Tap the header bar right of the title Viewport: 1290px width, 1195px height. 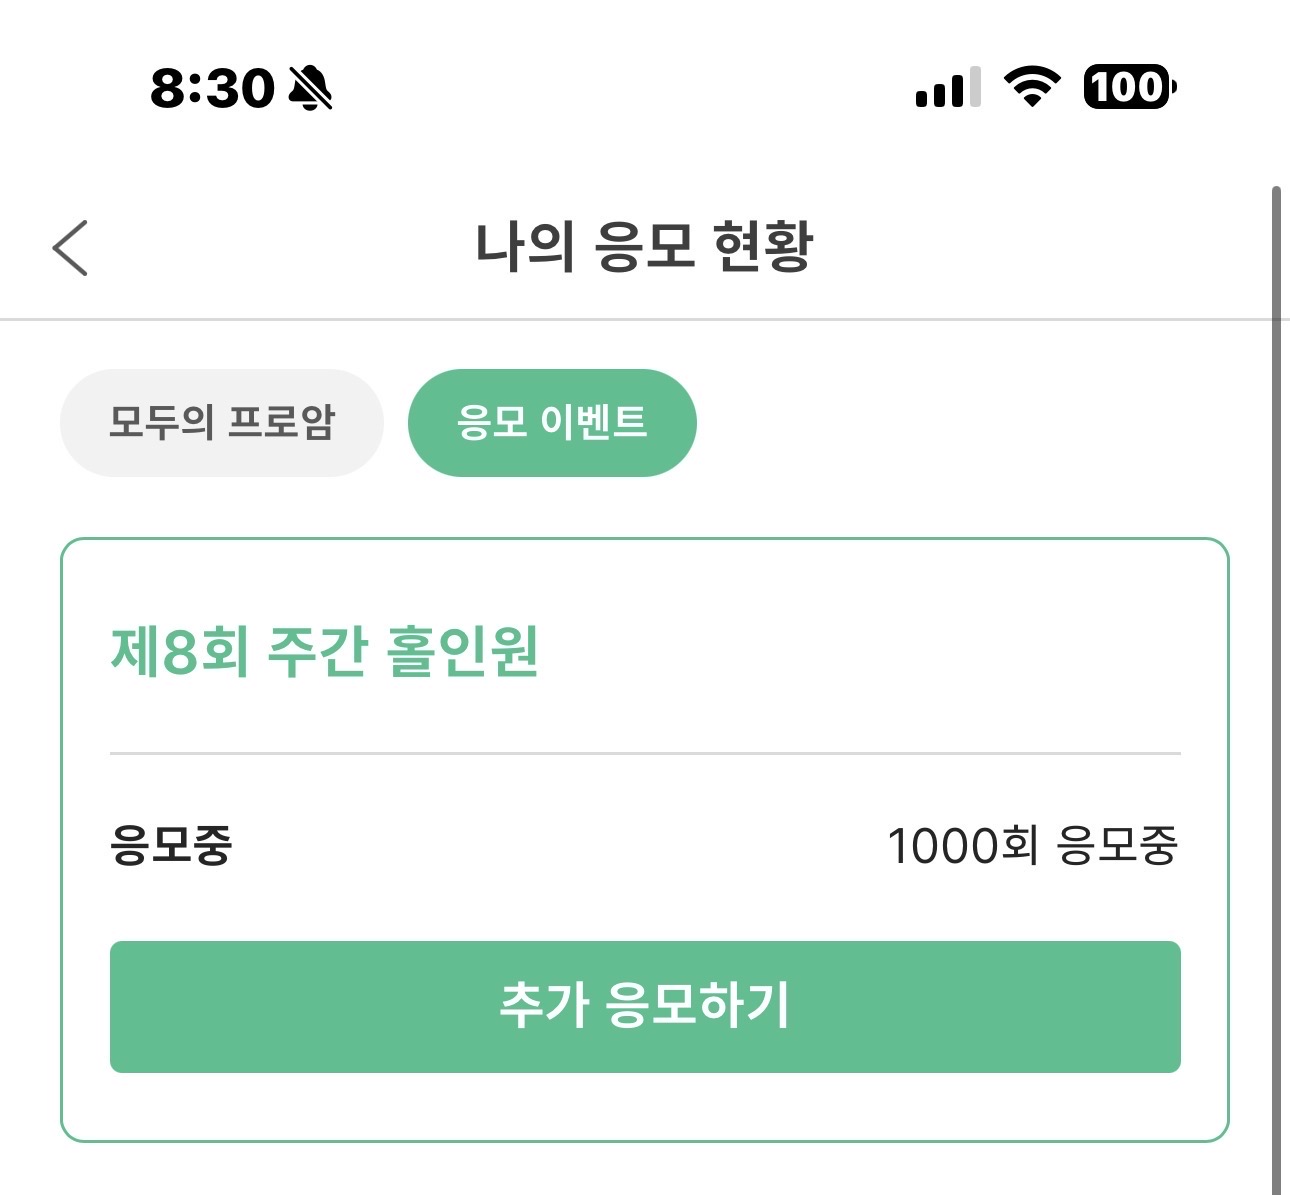[1040, 247]
